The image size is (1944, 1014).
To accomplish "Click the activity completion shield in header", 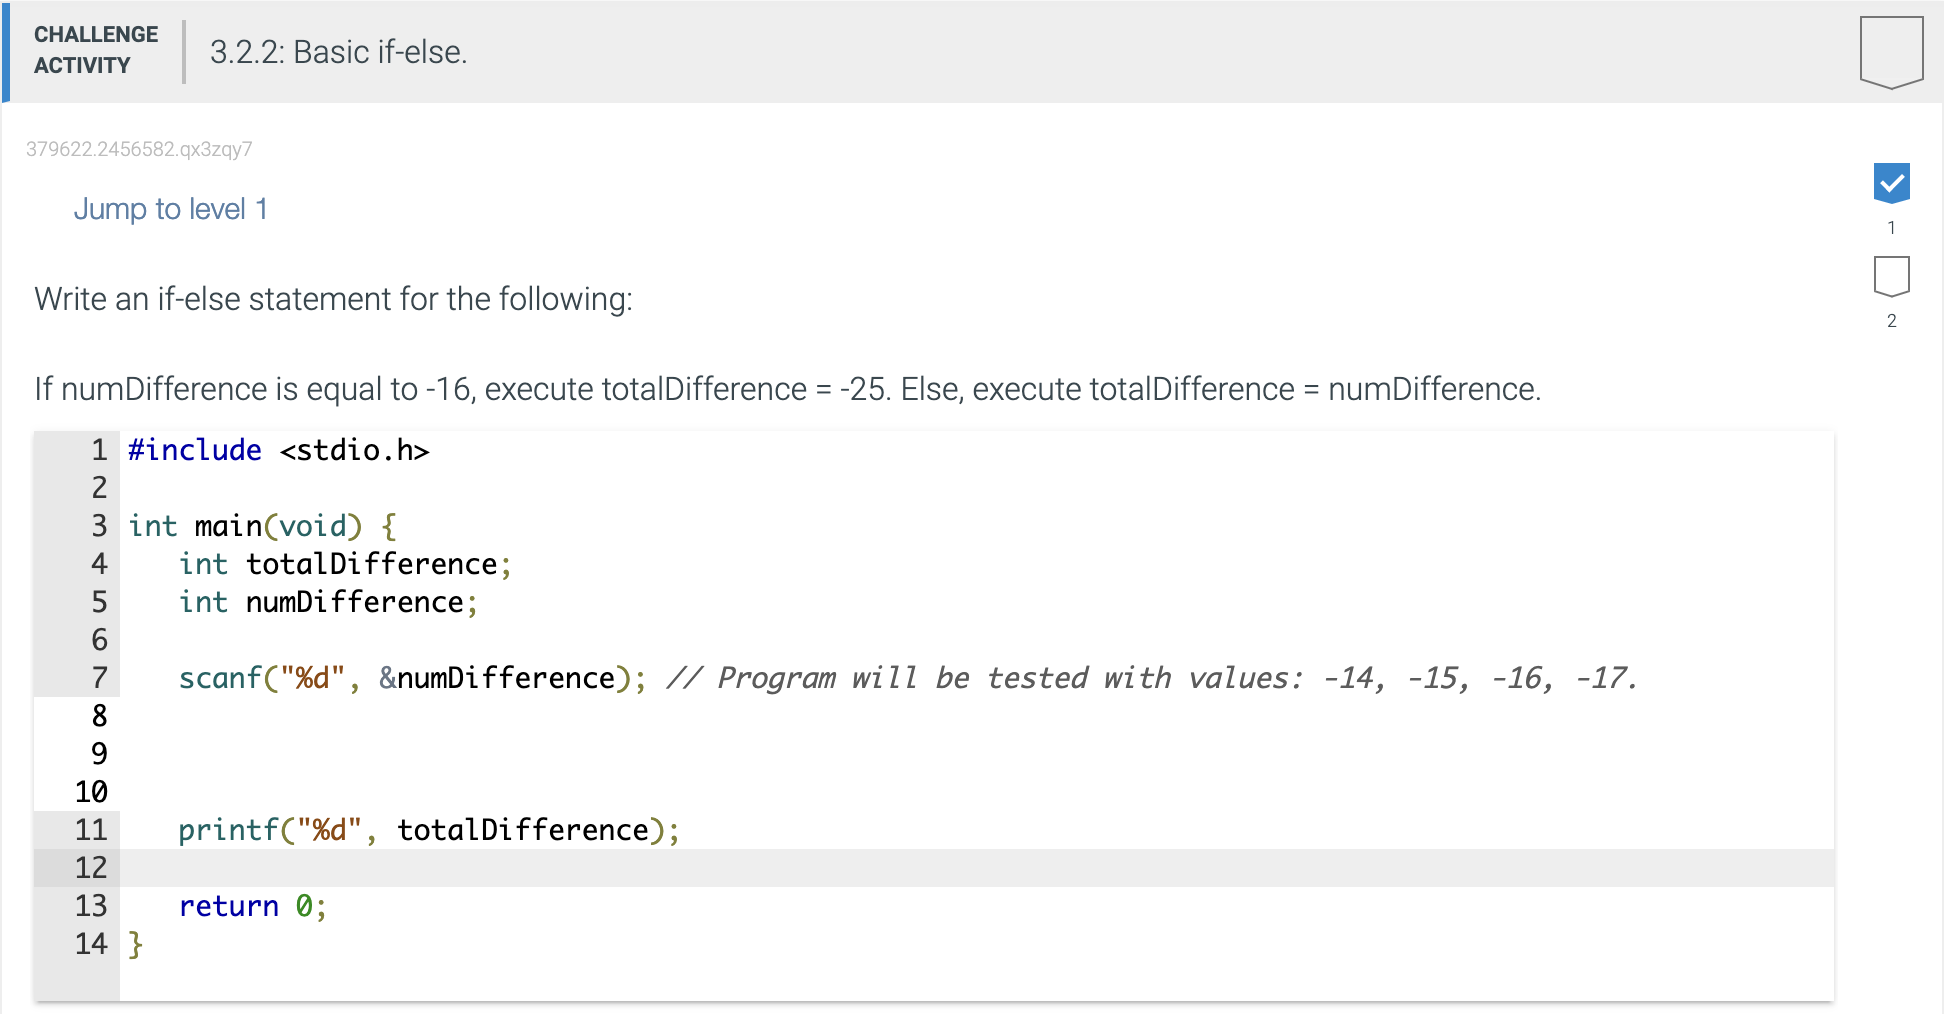I will pos(1891,52).
